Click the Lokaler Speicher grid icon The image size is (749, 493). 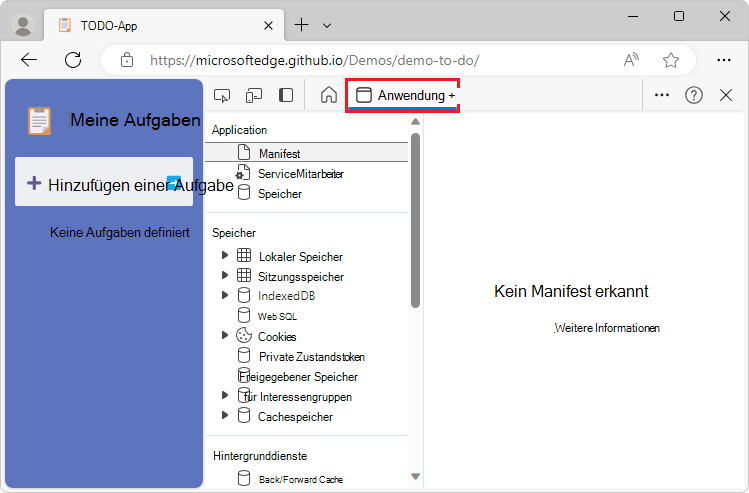pos(244,255)
